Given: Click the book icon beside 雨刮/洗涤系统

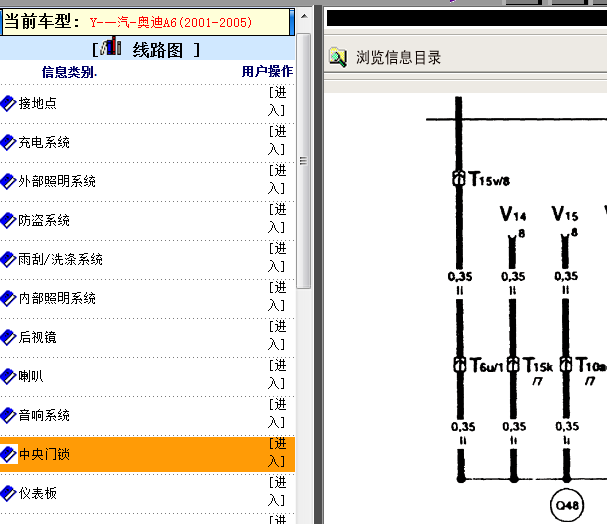Looking at the screenshot, I should tap(8, 259).
